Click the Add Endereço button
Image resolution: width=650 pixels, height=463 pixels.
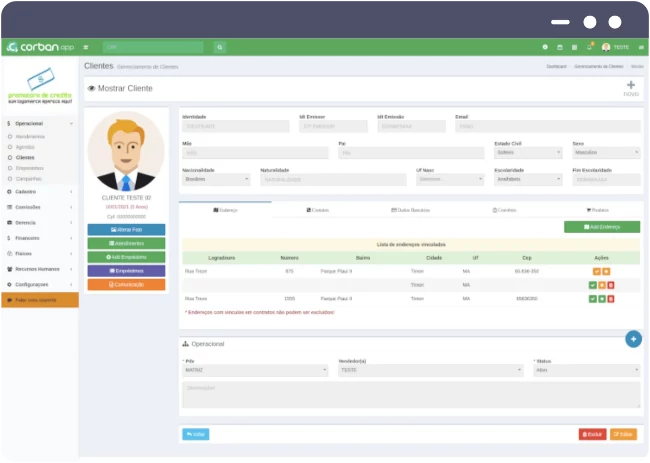pos(602,227)
